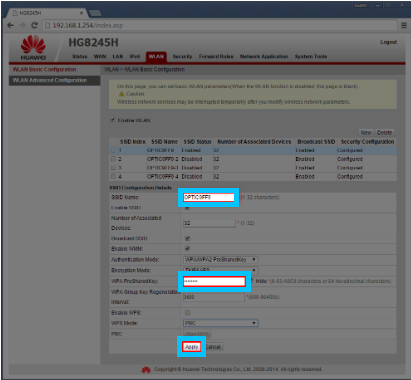411x380 pixels.
Task: Open the WAN tab
Action: (100, 56)
